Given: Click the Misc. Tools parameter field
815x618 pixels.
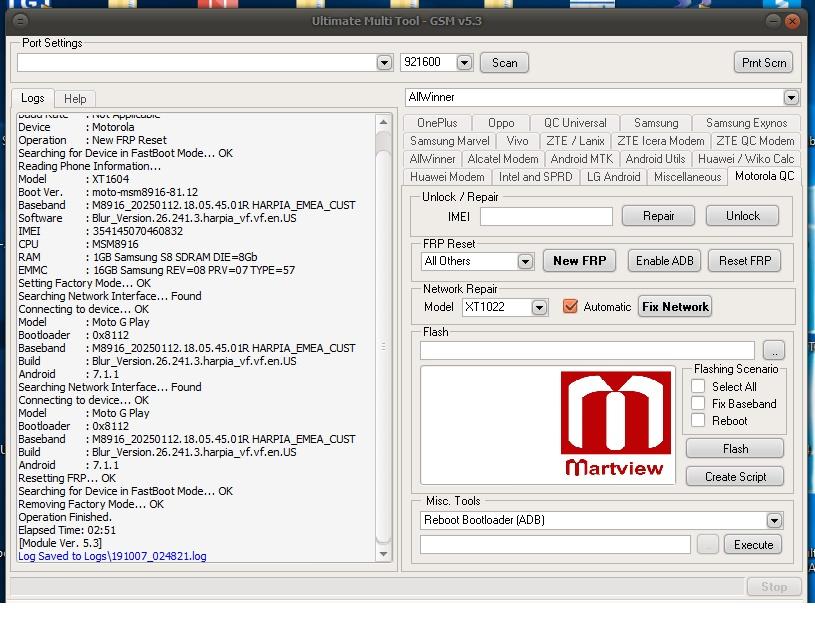Looking at the screenshot, I should [x=555, y=544].
